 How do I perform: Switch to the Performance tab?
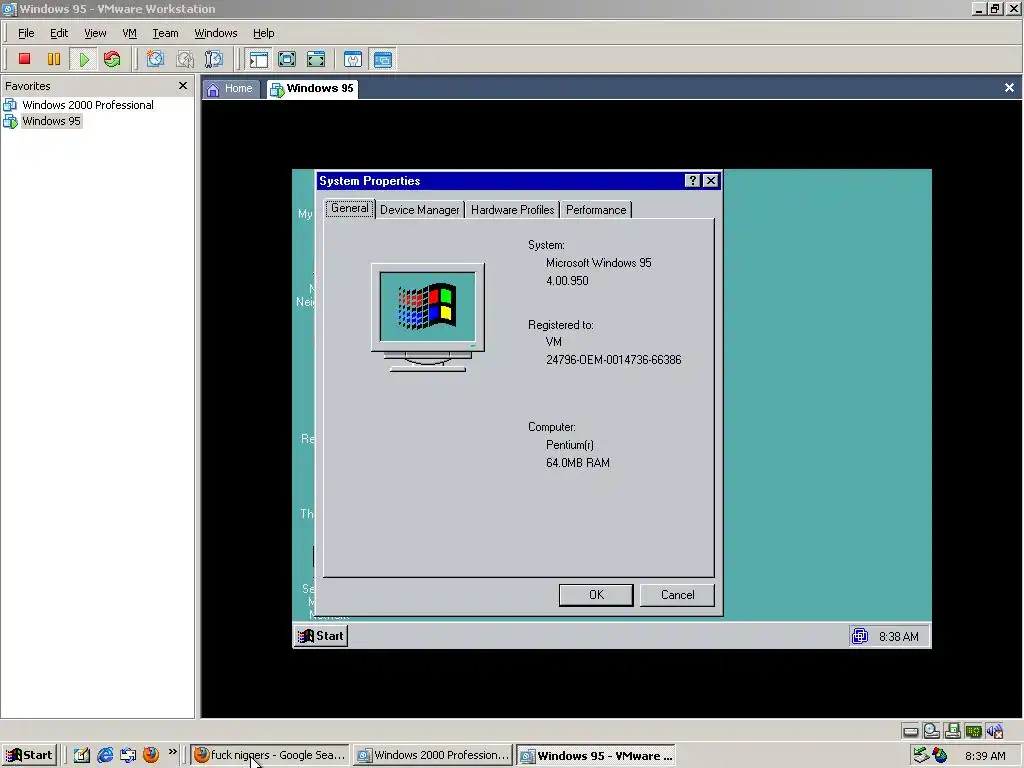596,210
